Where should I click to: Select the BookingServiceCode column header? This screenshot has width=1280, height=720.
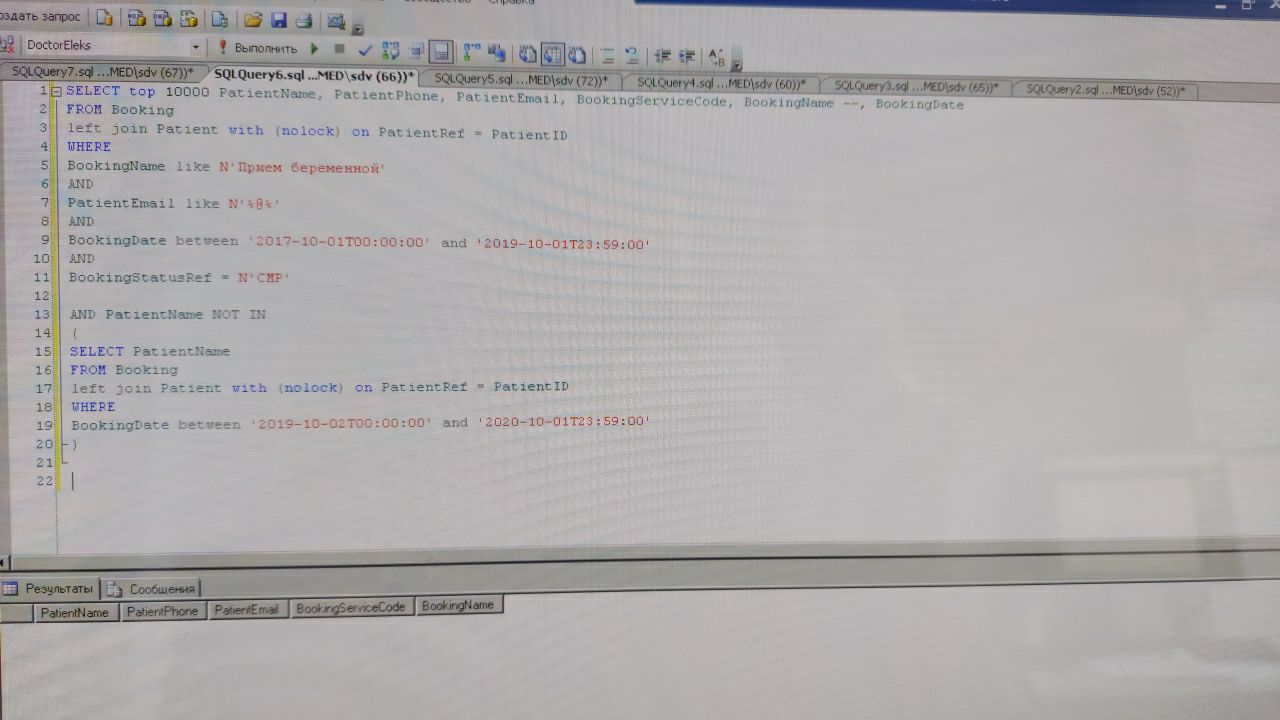pyautogui.click(x=351, y=607)
